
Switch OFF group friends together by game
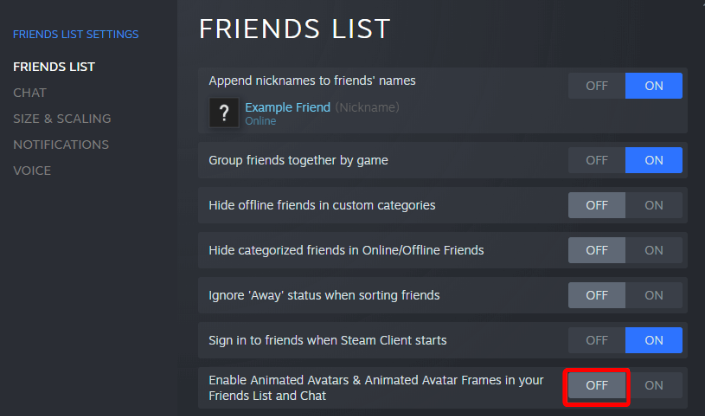[x=597, y=160]
